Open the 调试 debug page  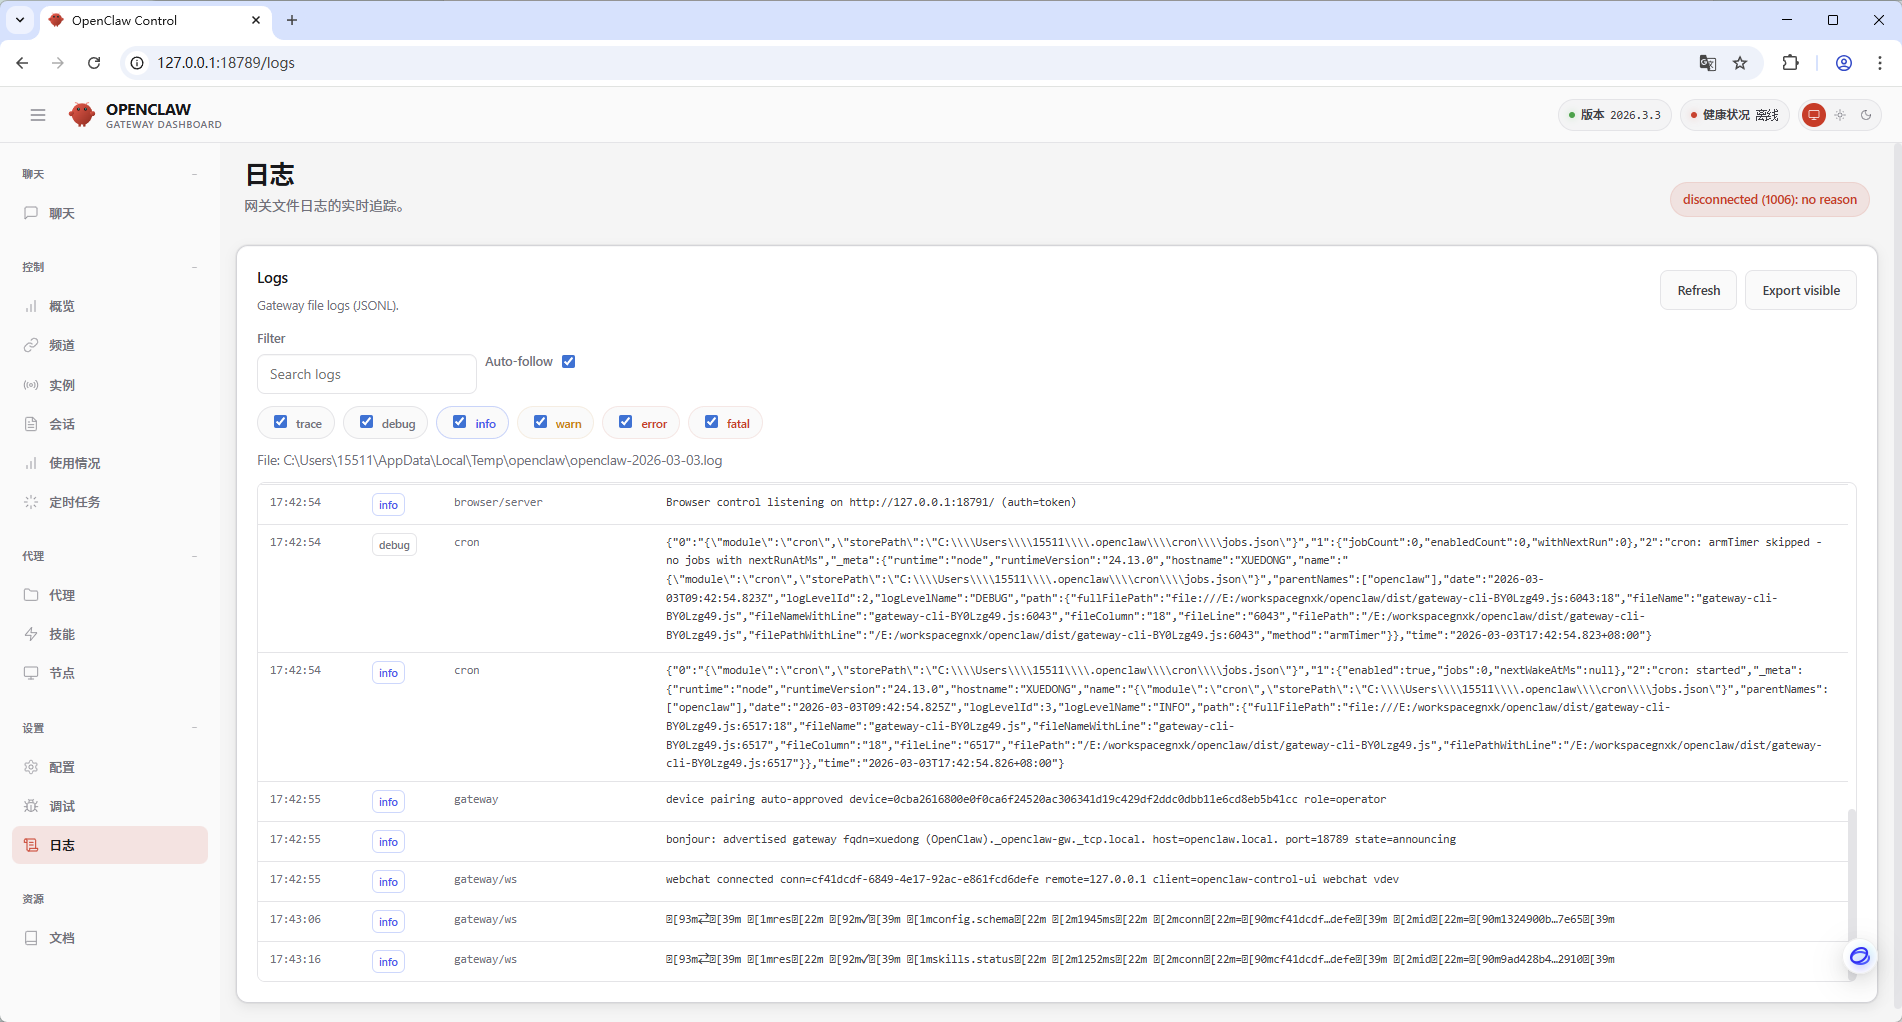click(x=62, y=806)
